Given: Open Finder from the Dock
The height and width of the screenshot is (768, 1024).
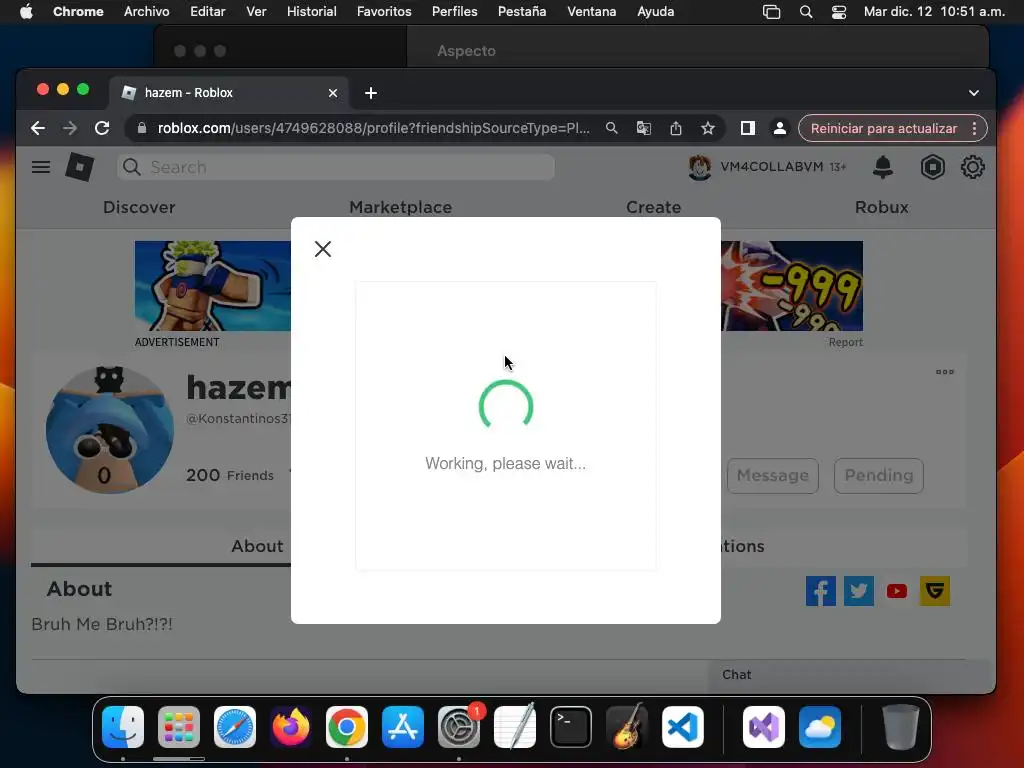Looking at the screenshot, I should point(123,727).
